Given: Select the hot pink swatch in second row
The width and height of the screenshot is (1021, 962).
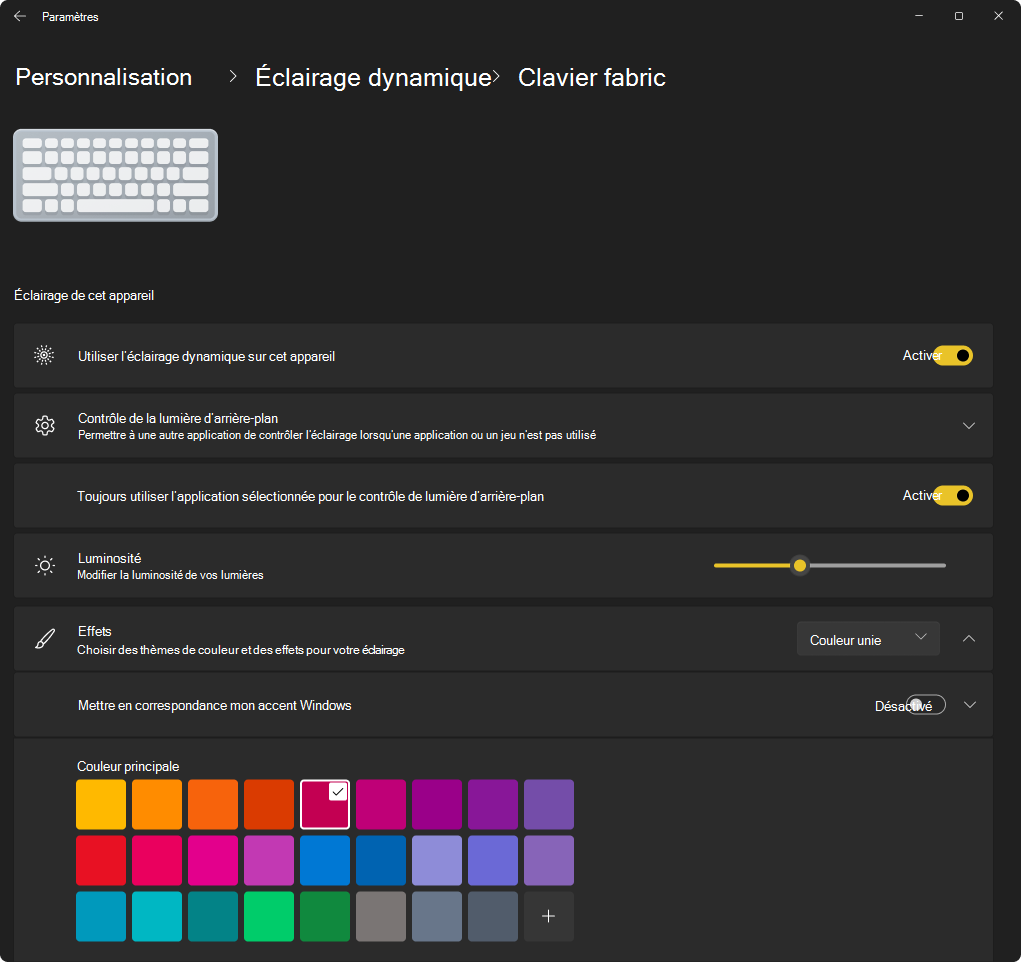Looking at the screenshot, I should 213,860.
